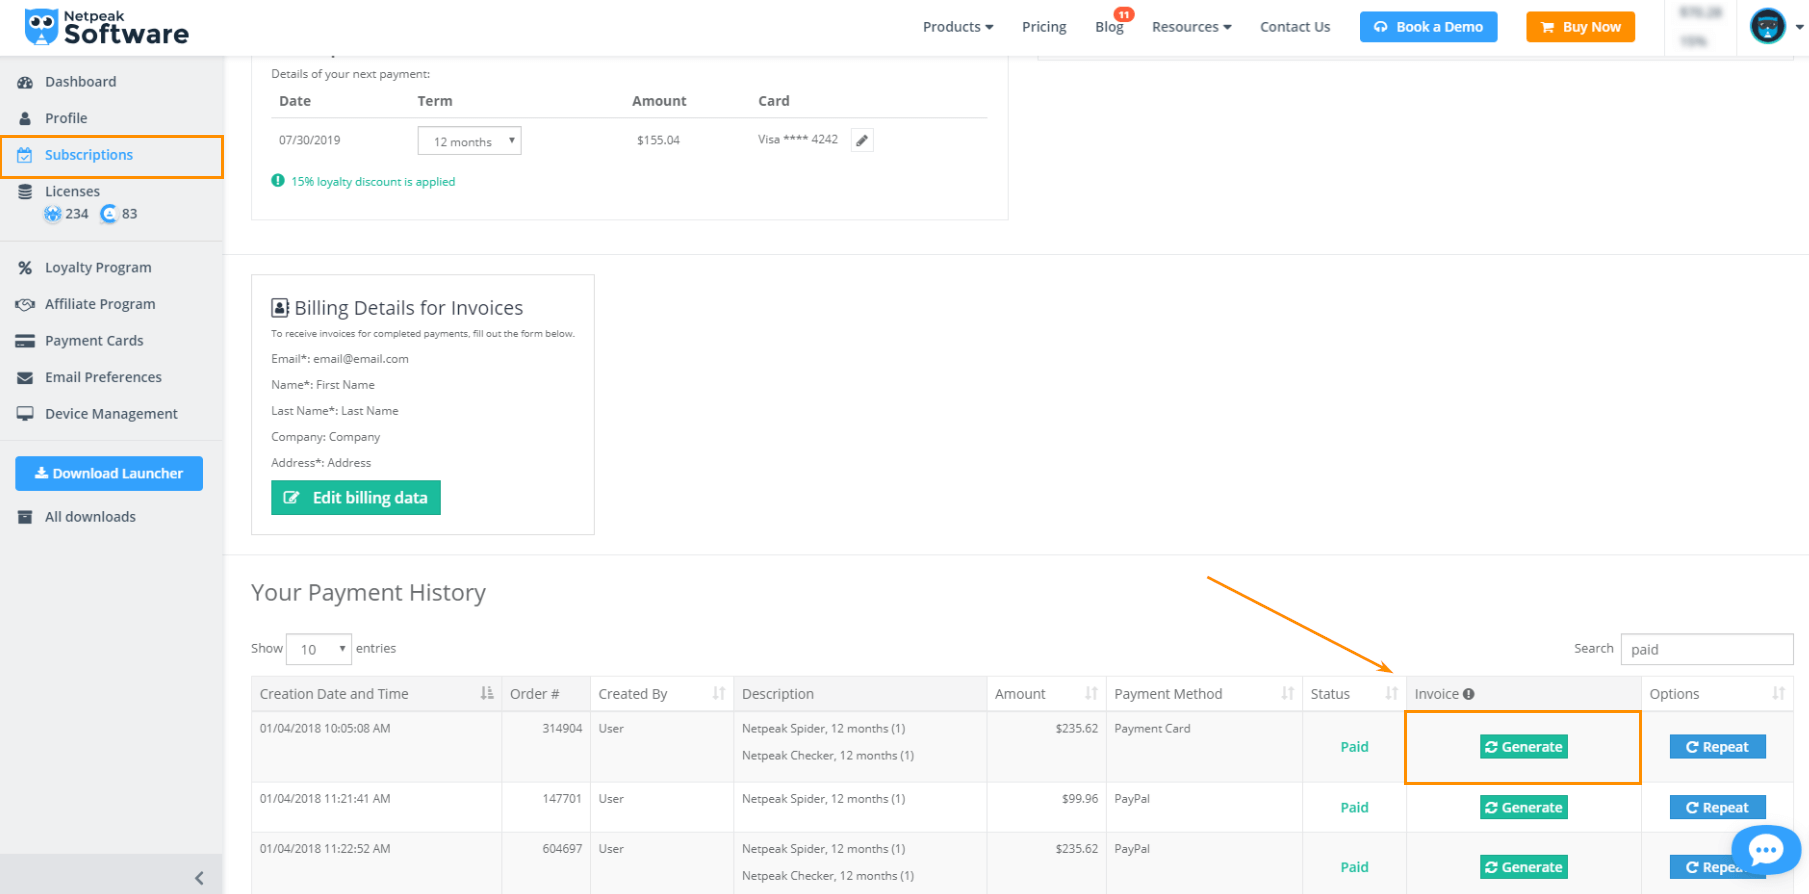
Task: Click the Payment Cards card icon
Action: coord(25,341)
